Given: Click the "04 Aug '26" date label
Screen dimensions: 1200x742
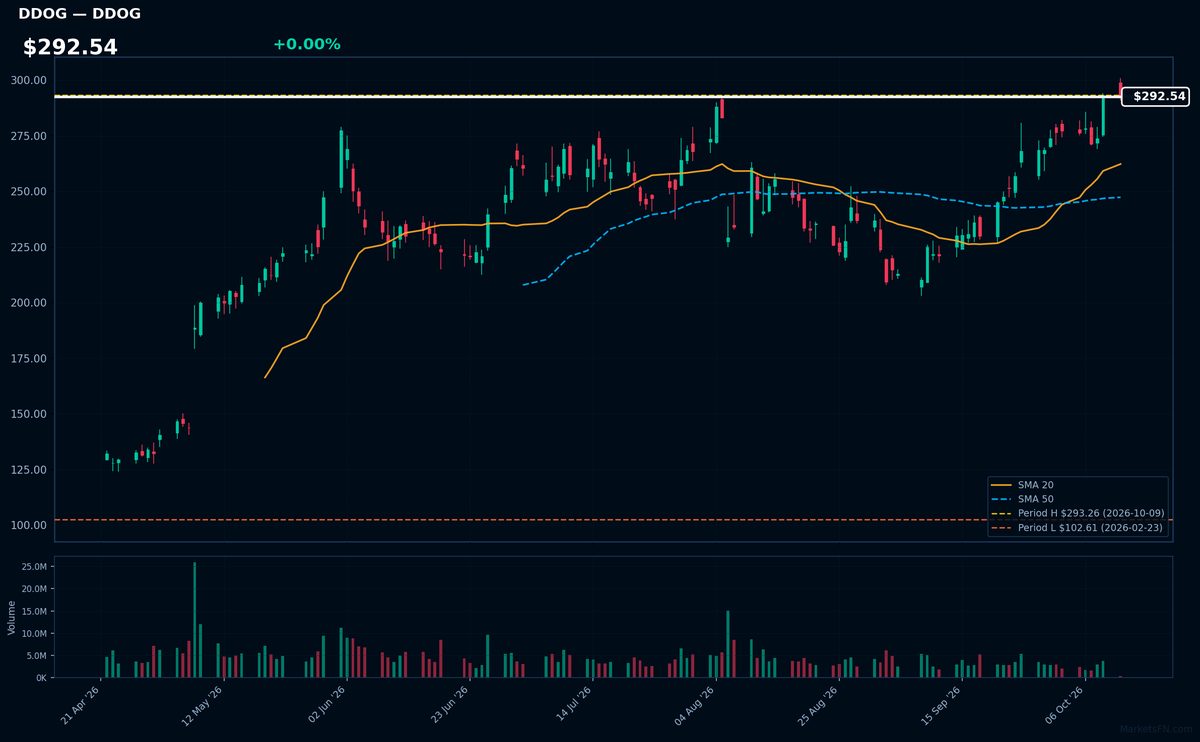Looking at the screenshot, I should click(695, 705).
